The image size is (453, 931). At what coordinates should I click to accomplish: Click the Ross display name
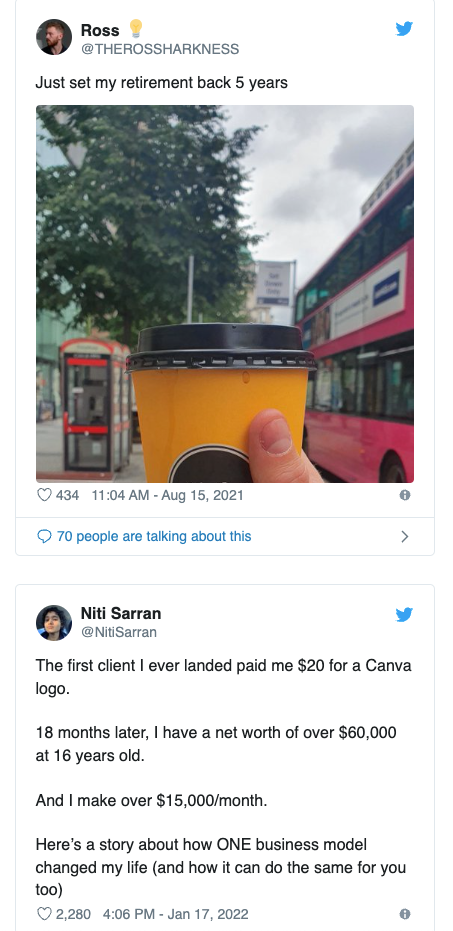(x=100, y=30)
